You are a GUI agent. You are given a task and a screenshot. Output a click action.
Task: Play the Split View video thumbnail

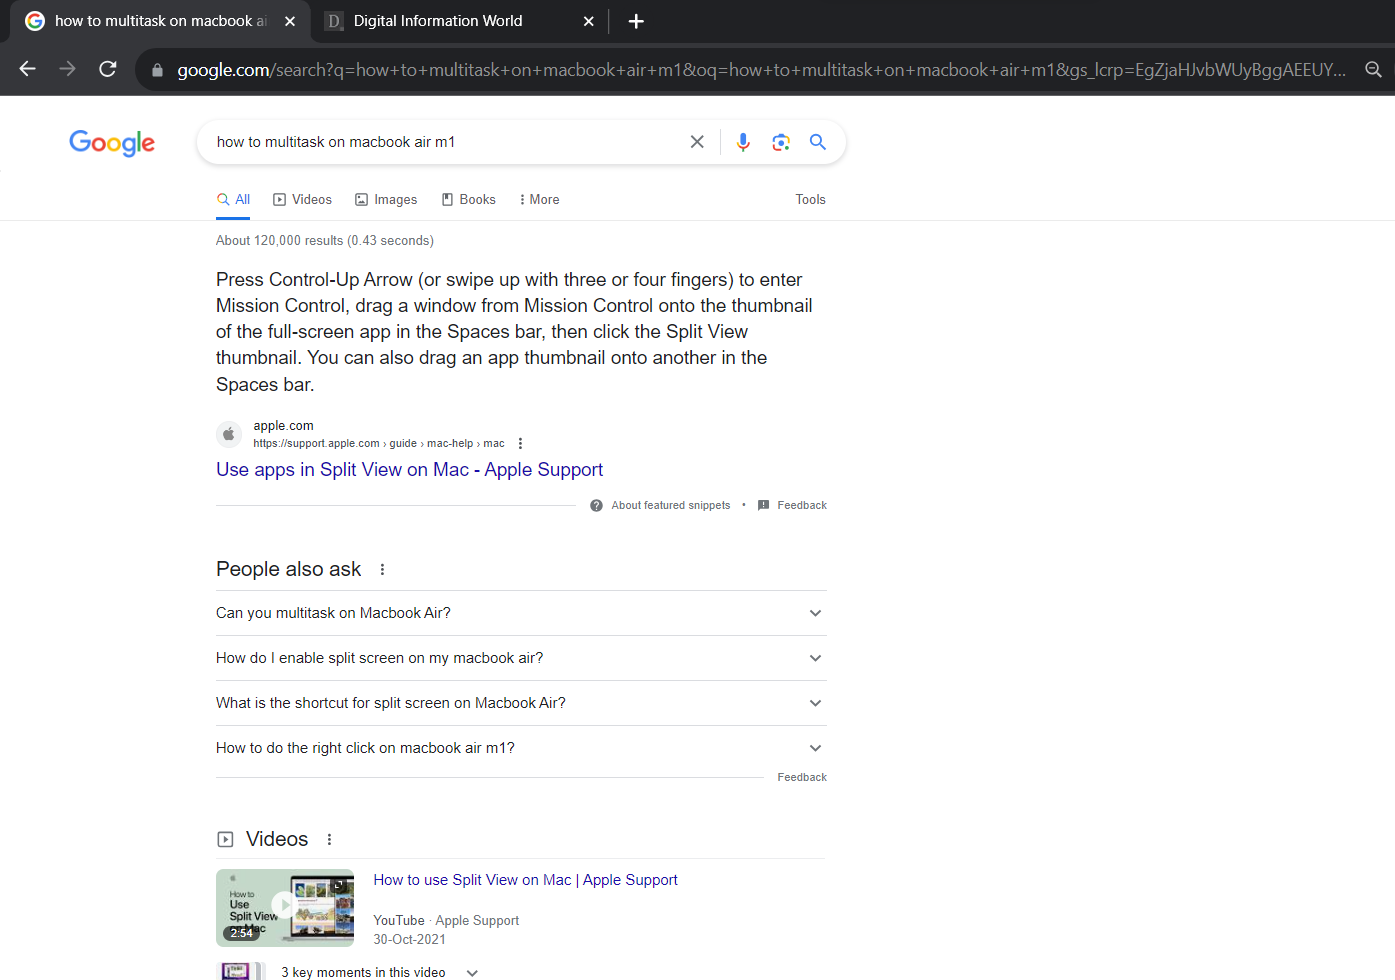pyautogui.click(x=285, y=908)
